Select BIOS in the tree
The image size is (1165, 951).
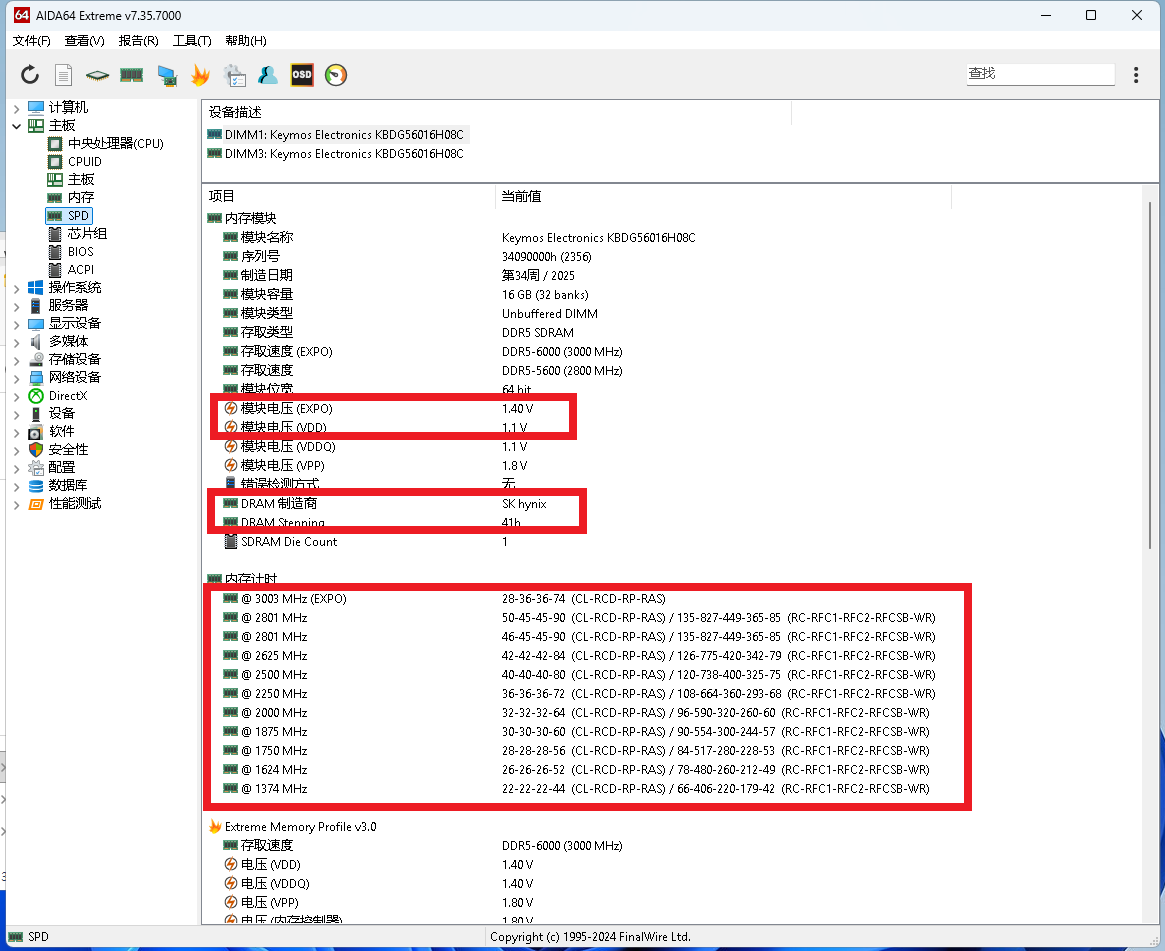click(x=80, y=251)
